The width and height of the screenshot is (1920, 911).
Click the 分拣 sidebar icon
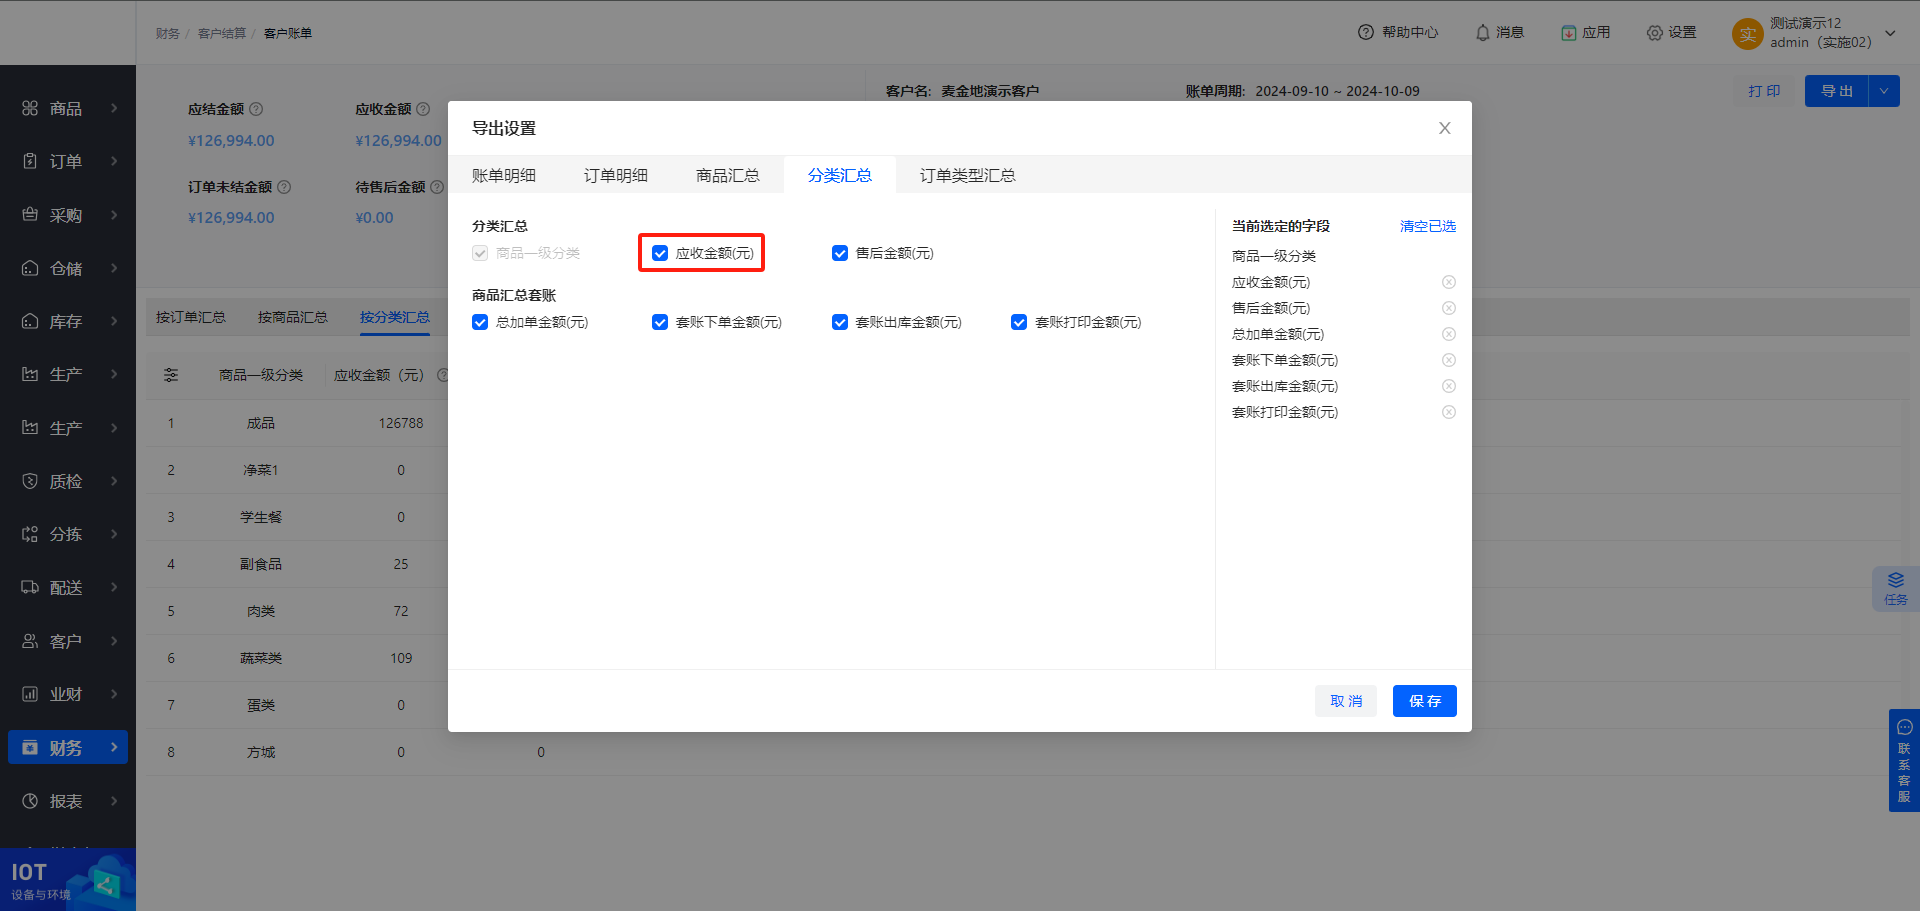[30, 534]
